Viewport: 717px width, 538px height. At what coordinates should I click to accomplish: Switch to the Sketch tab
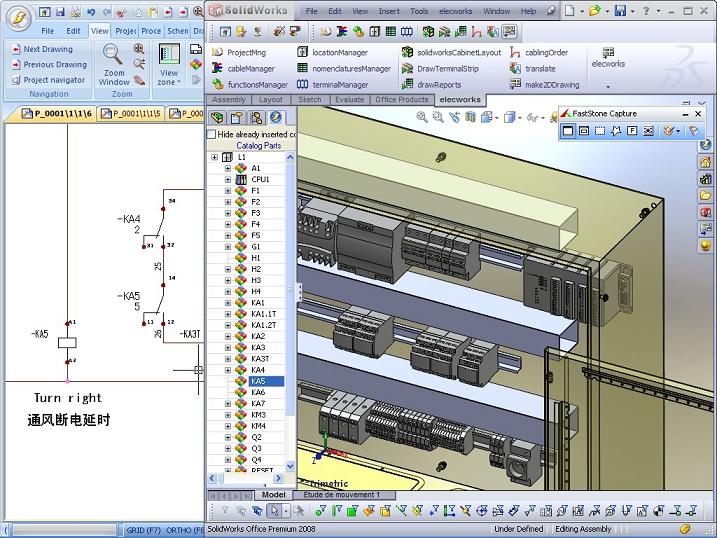click(x=310, y=100)
